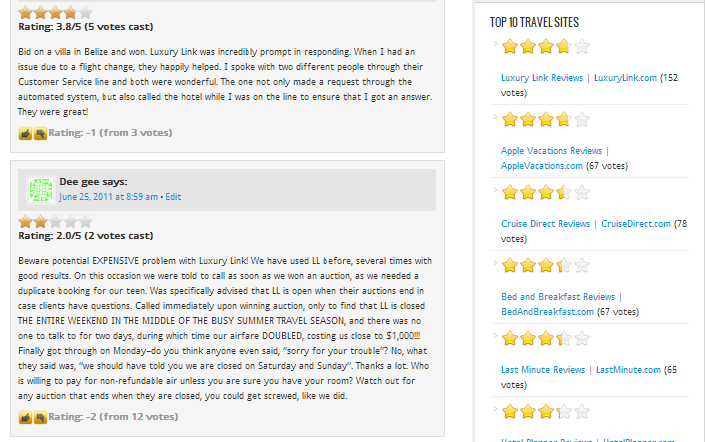Thumbs up the Belize villa review
The image size is (705, 442).
[x=25, y=134]
